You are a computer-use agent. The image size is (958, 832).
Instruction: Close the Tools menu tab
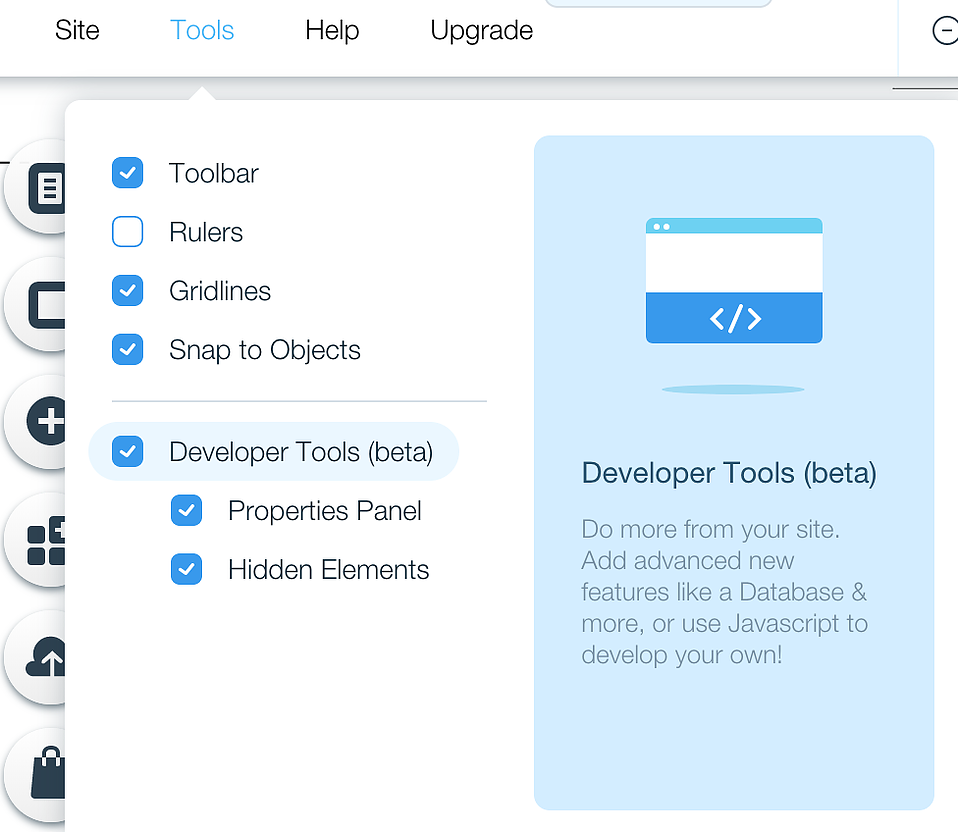[202, 30]
